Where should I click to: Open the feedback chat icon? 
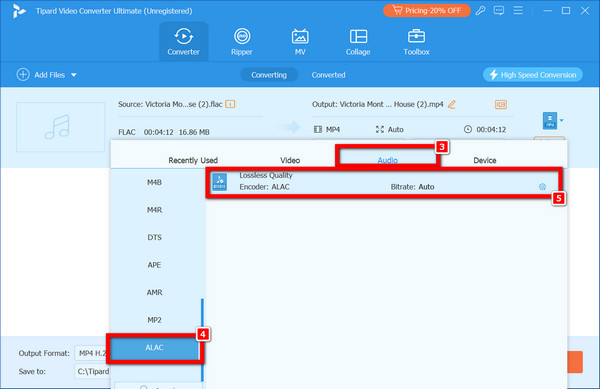point(499,11)
